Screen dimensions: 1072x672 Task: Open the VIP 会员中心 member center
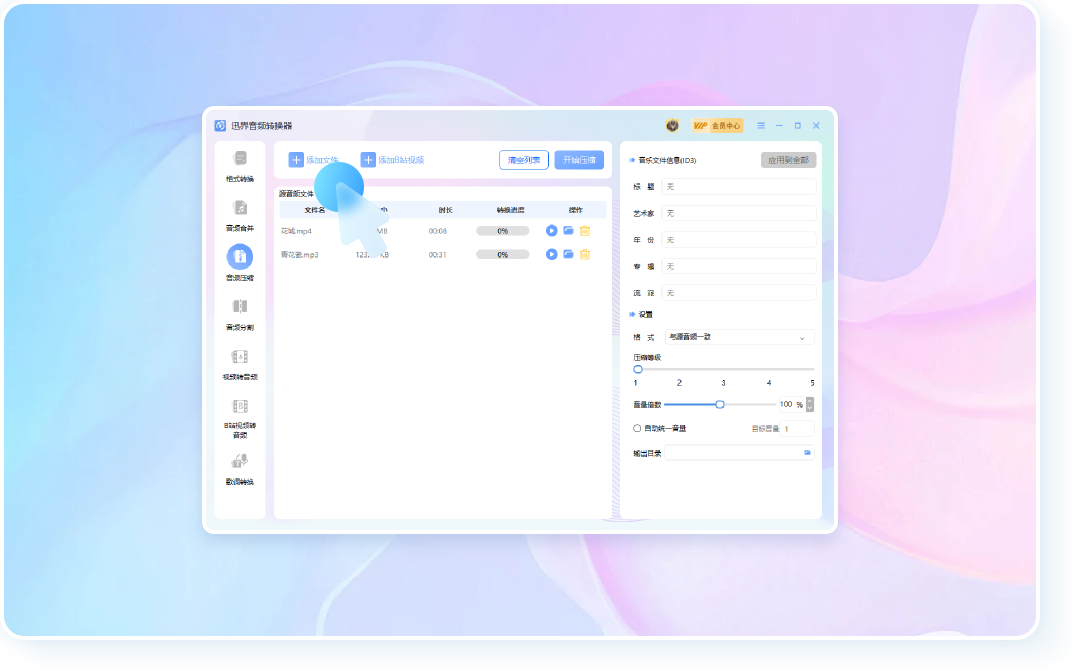pos(717,126)
